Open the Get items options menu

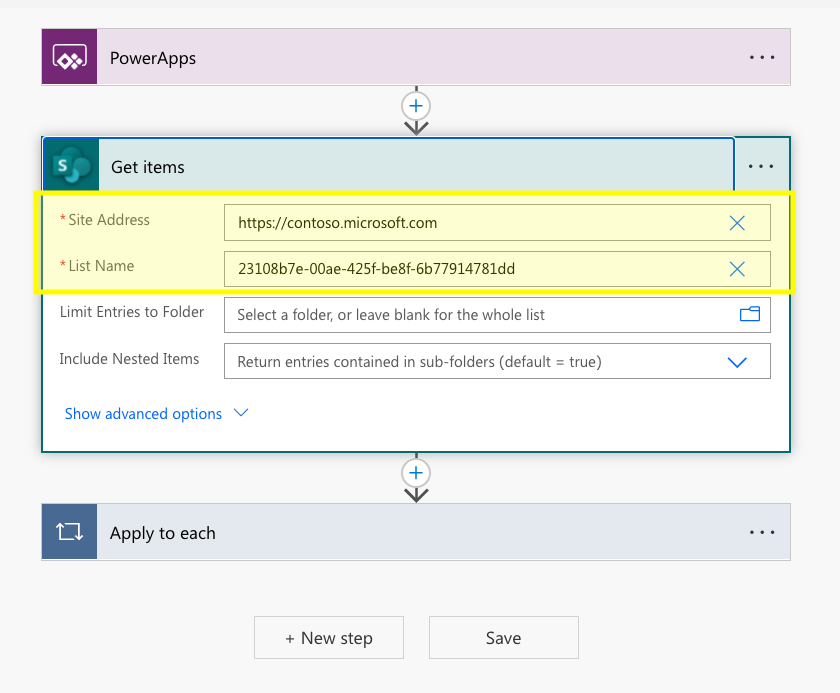[763, 165]
